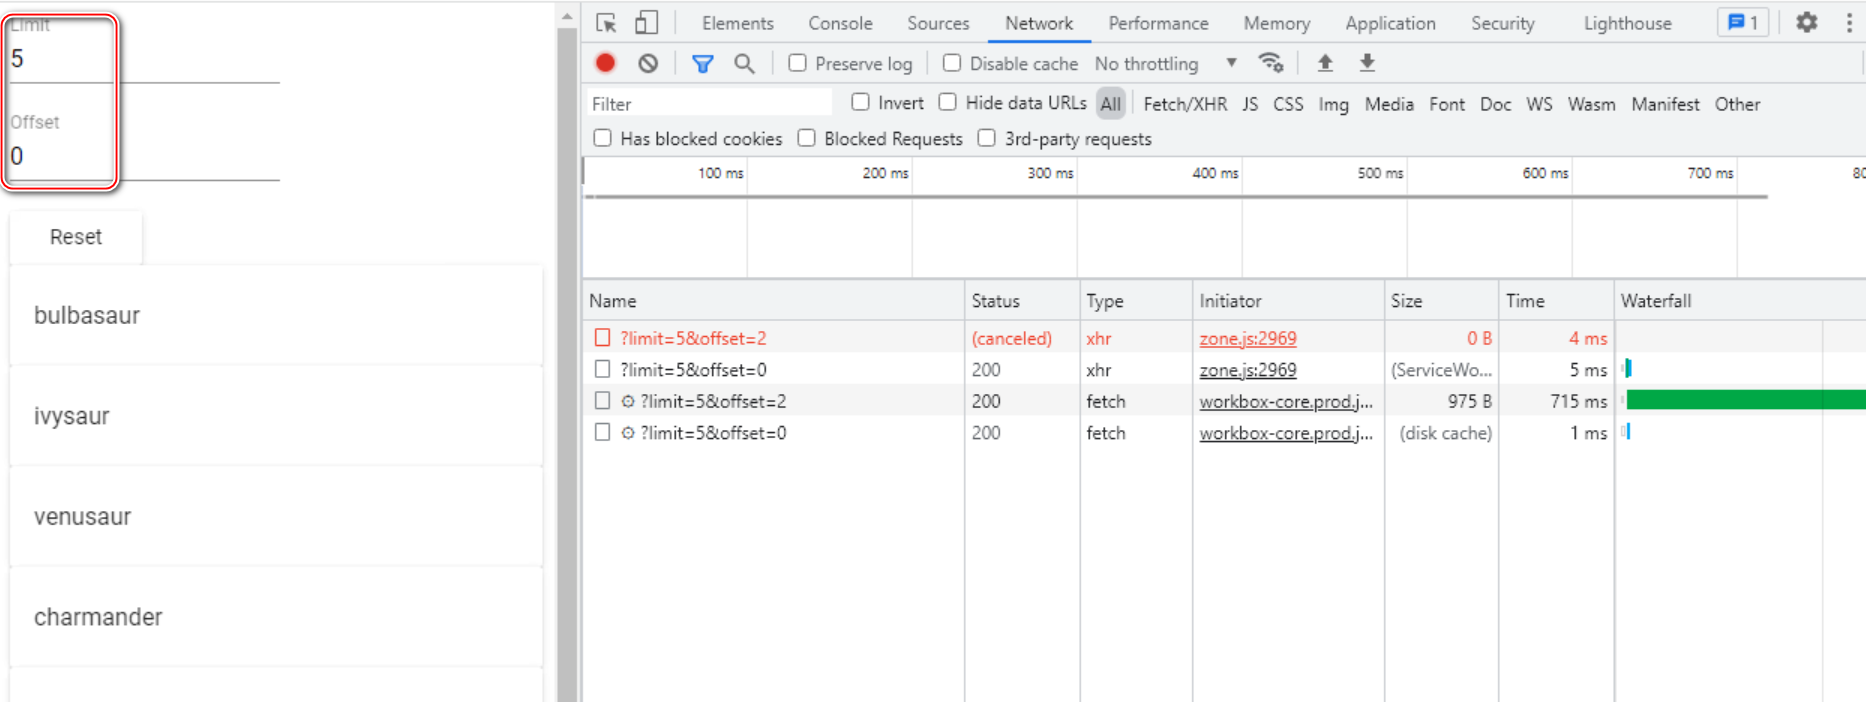The height and width of the screenshot is (702, 1866).
Task: Open zone.js:2969 initiator link of canceled request
Action: [x=1248, y=338]
